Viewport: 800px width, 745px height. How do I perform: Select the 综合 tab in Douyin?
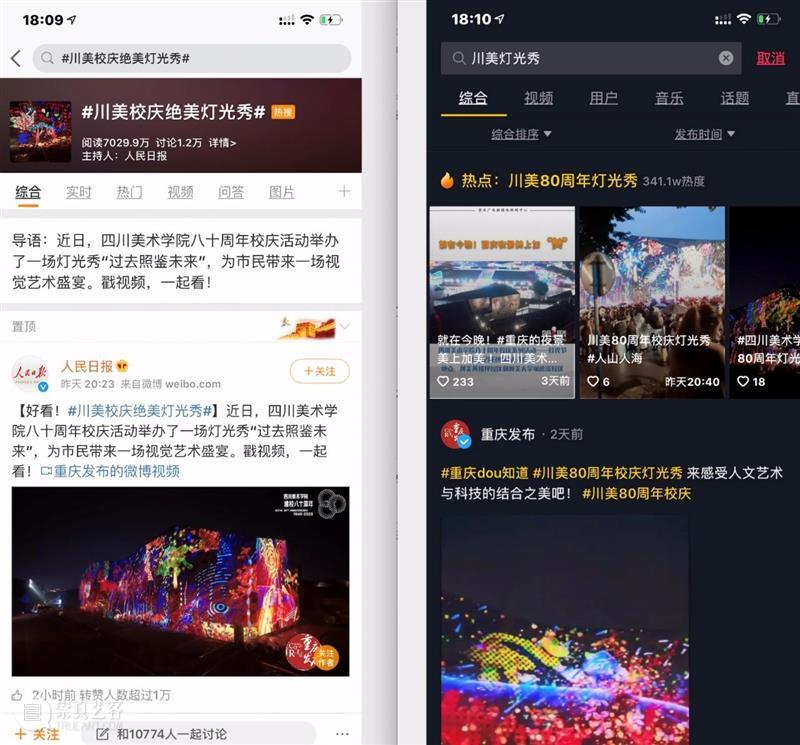point(473,98)
